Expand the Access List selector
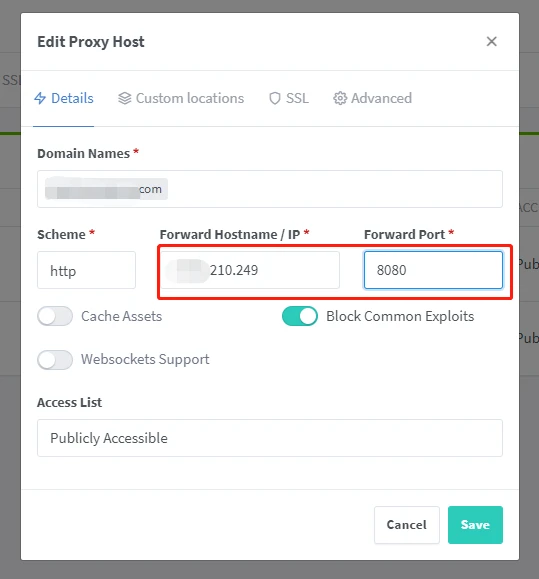The width and height of the screenshot is (539, 579). click(270, 438)
